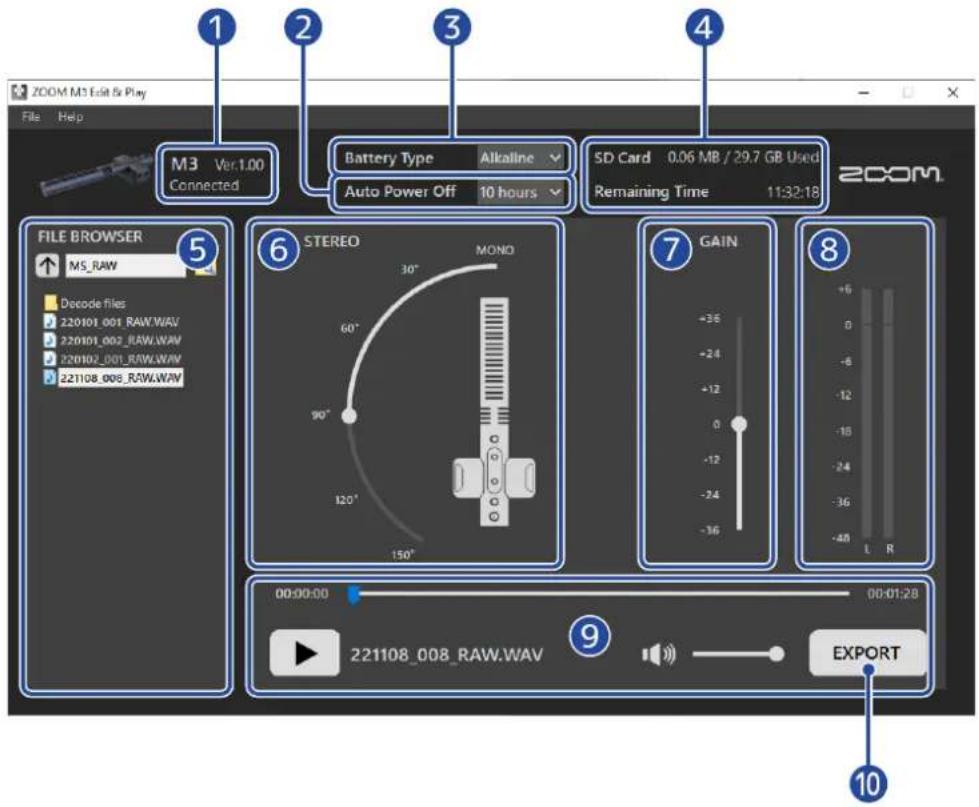
Task: Open the Battery Type dropdown
Action: click(x=520, y=158)
